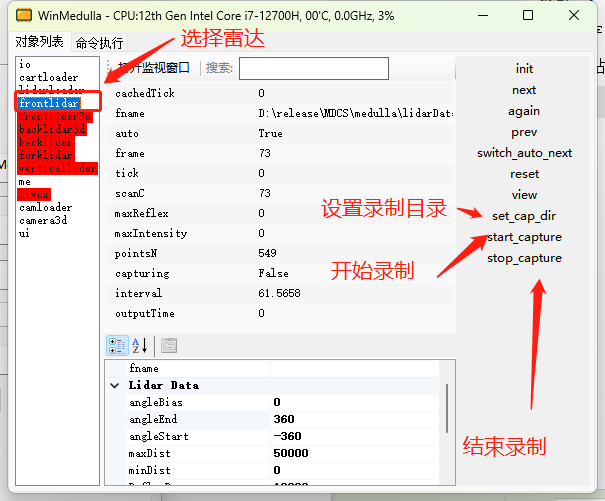
Task: Switch property grid to categorized view
Action: point(117,345)
